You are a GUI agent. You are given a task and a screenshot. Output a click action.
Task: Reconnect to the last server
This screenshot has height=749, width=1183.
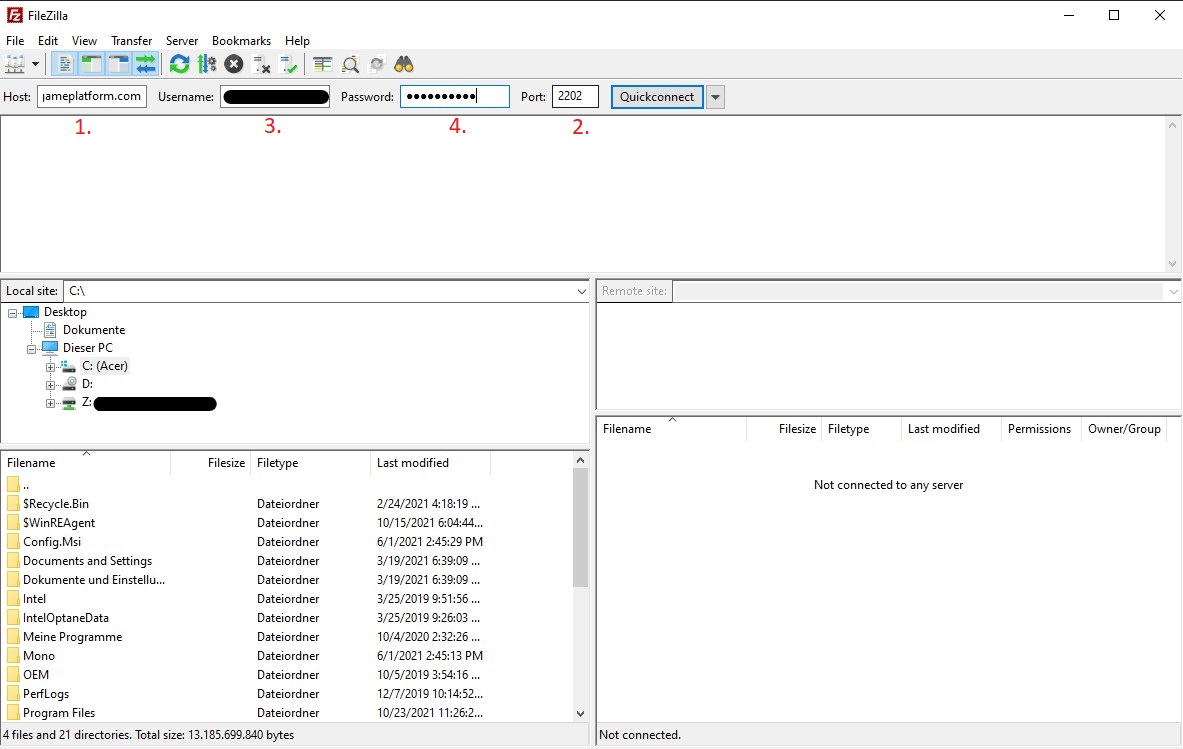coord(288,64)
